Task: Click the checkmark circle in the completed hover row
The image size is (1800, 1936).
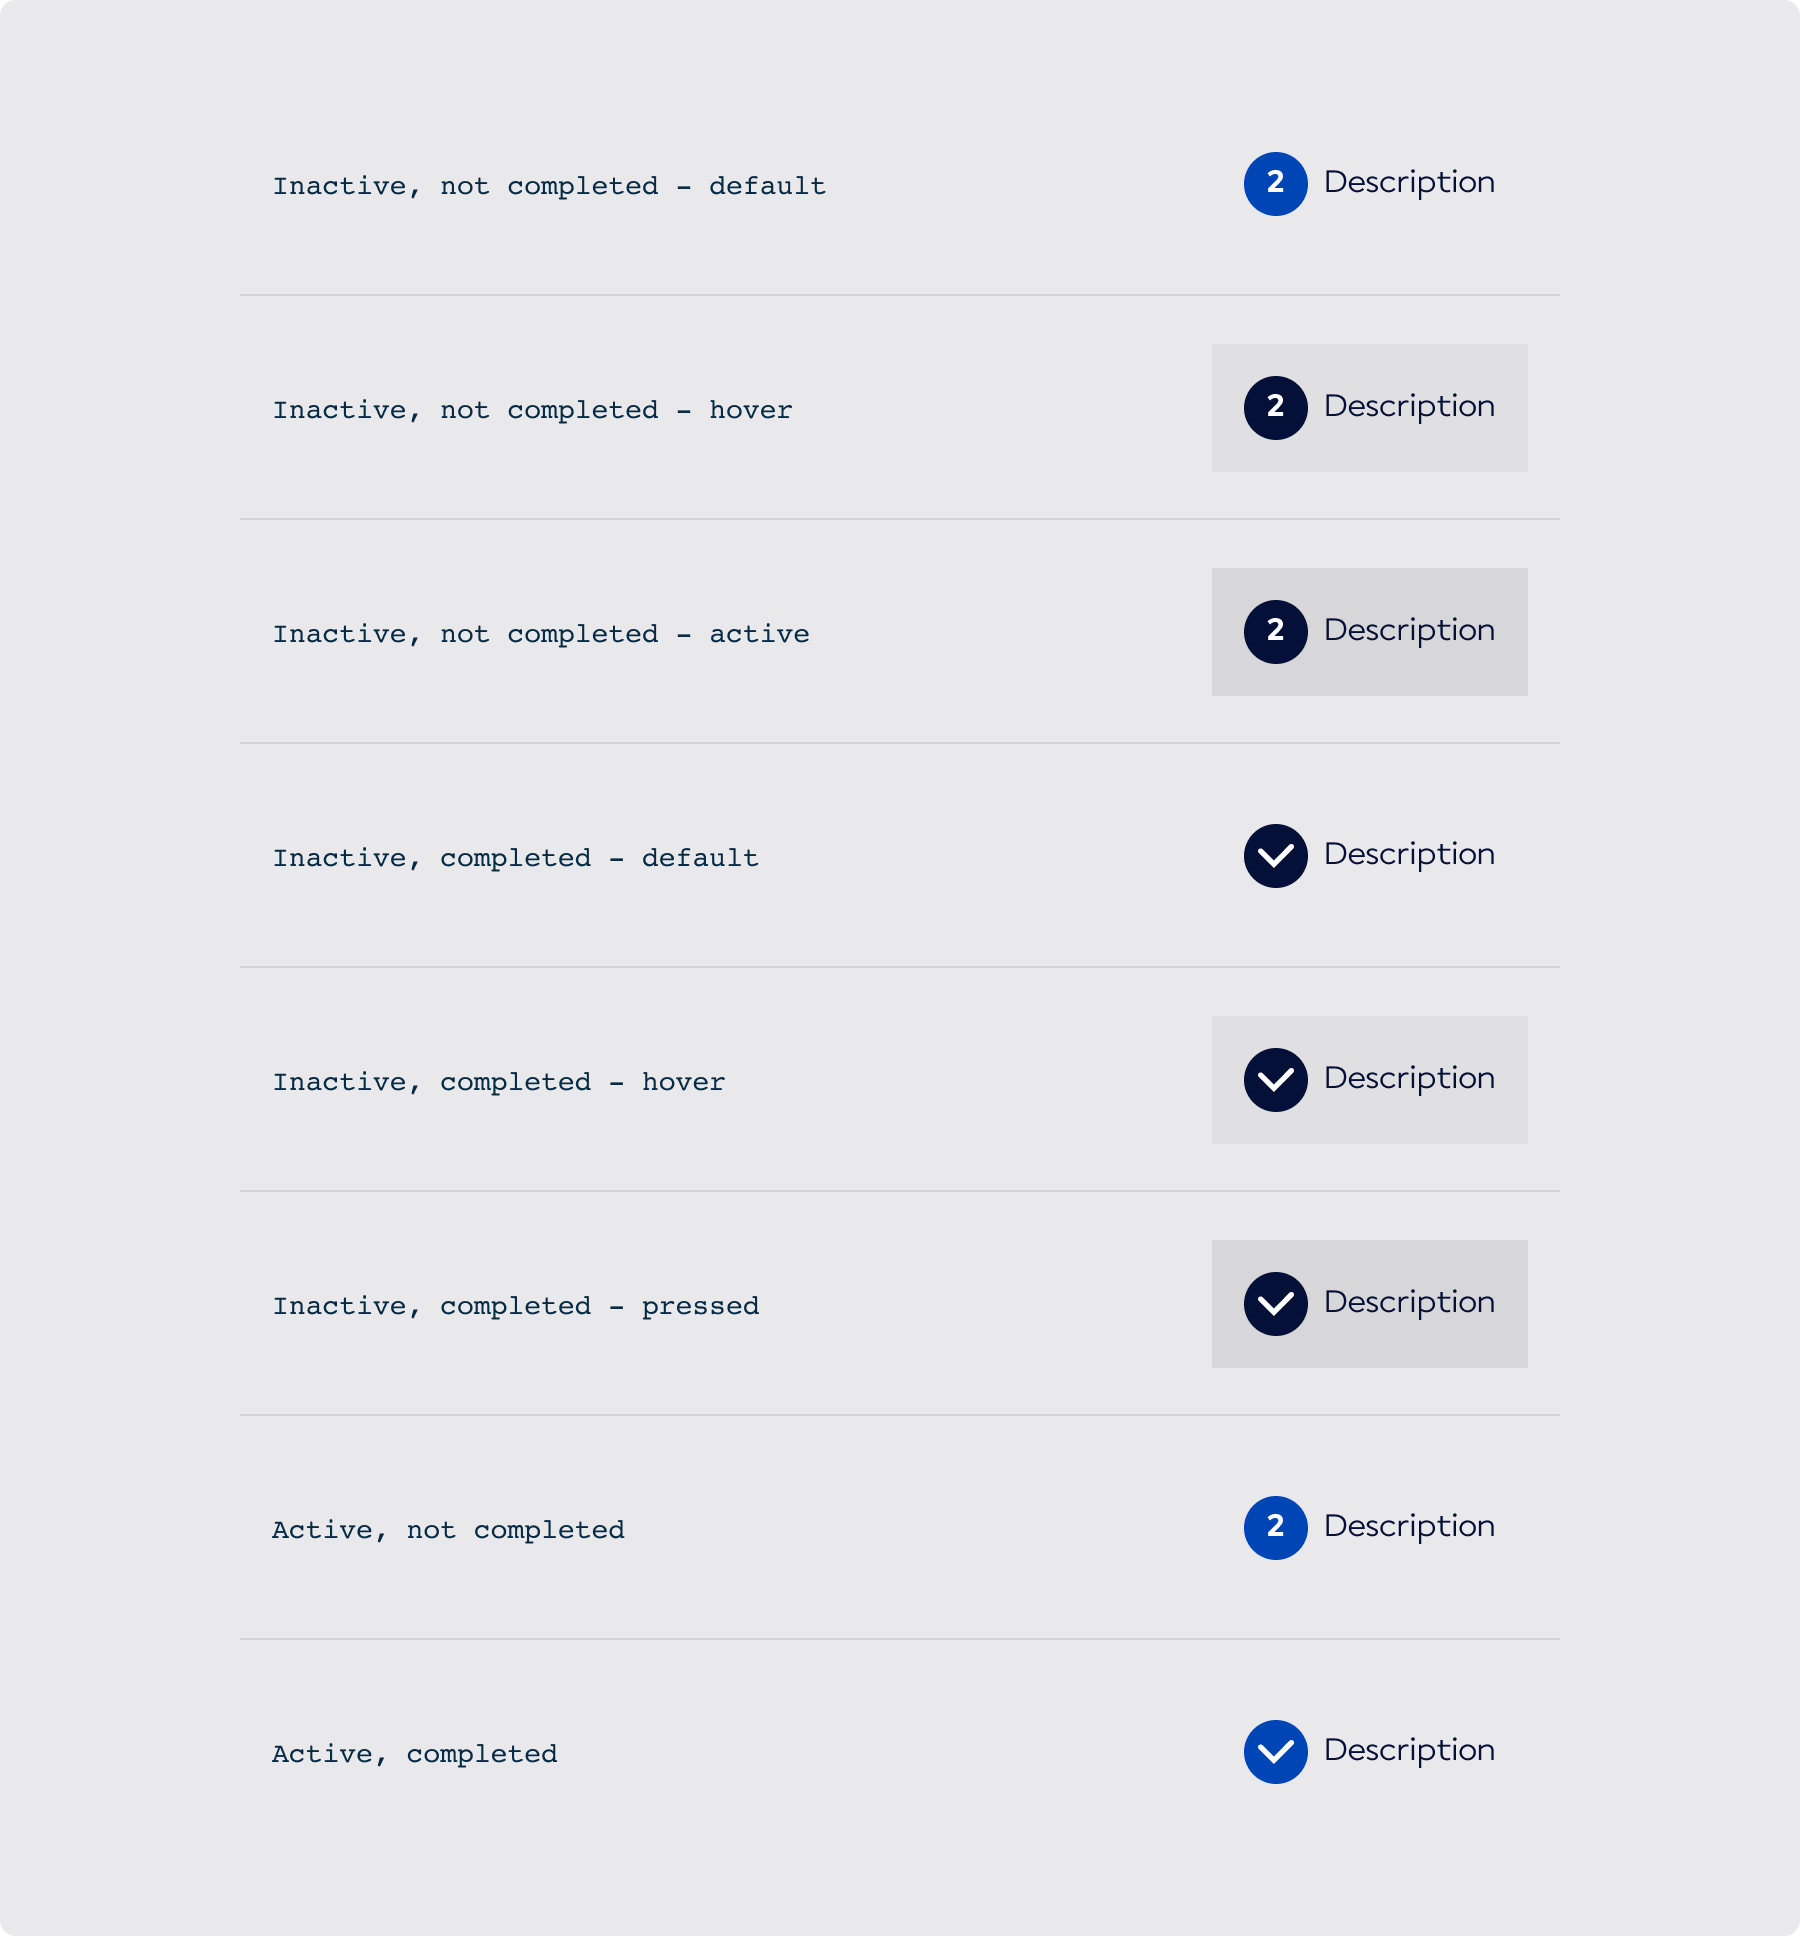Action: (x=1275, y=1080)
